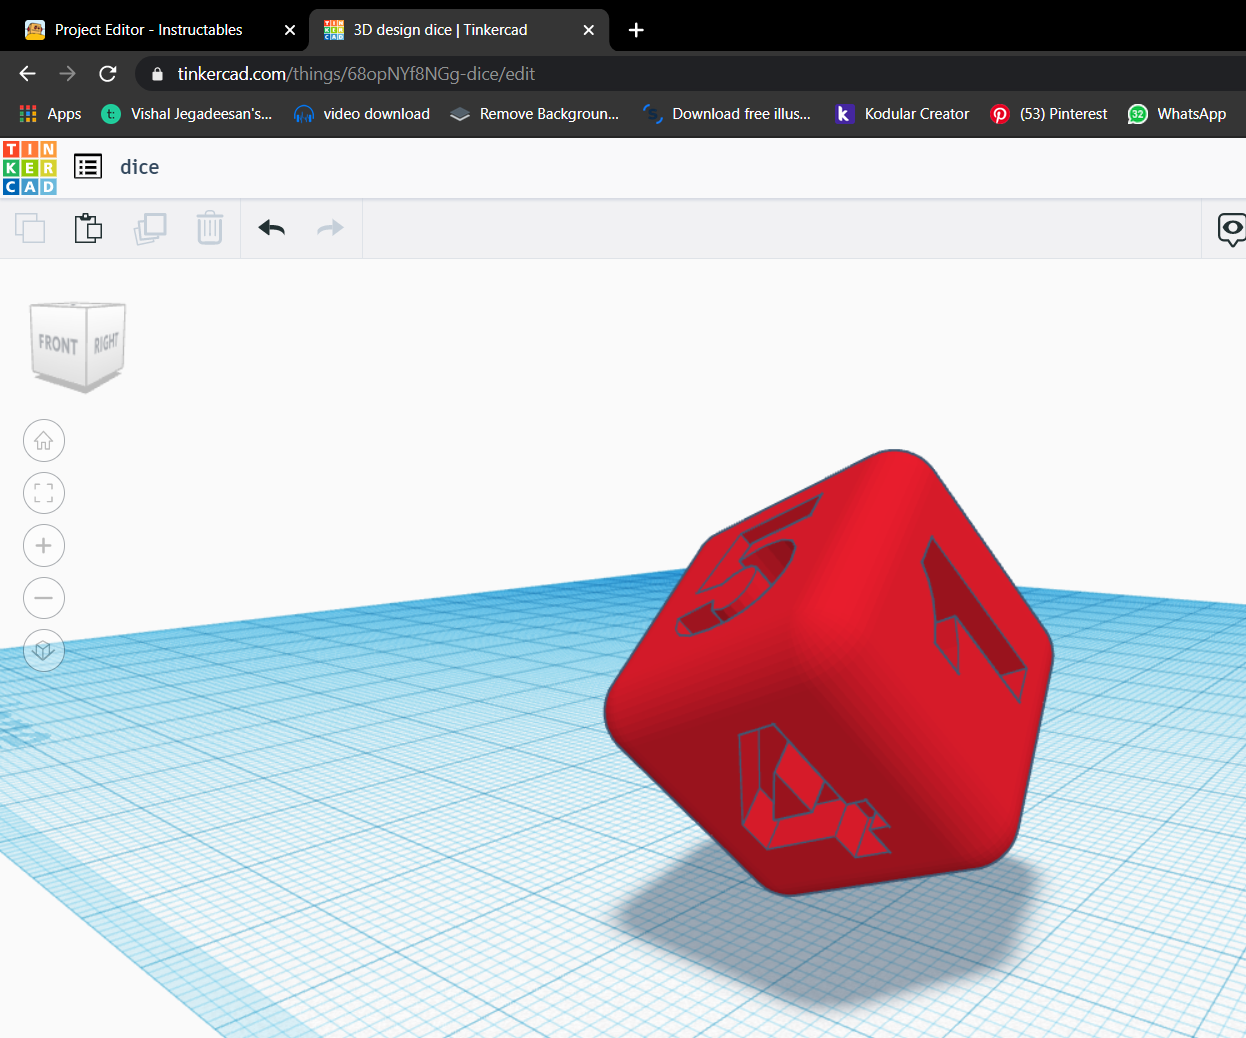Image resolution: width=1246 pixels, height=1038 pixels.
Task: Toggle hidden objects with the eye icon
Action: 1232,229
